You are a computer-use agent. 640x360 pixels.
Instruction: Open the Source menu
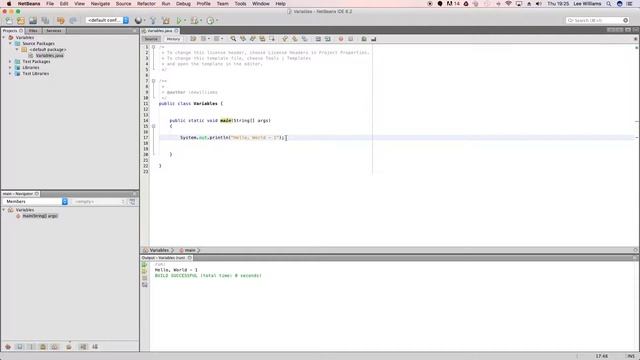123,4
